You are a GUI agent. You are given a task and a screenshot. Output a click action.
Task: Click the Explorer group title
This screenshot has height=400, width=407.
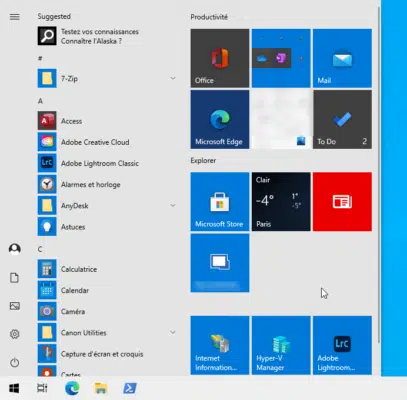(203, 160)
